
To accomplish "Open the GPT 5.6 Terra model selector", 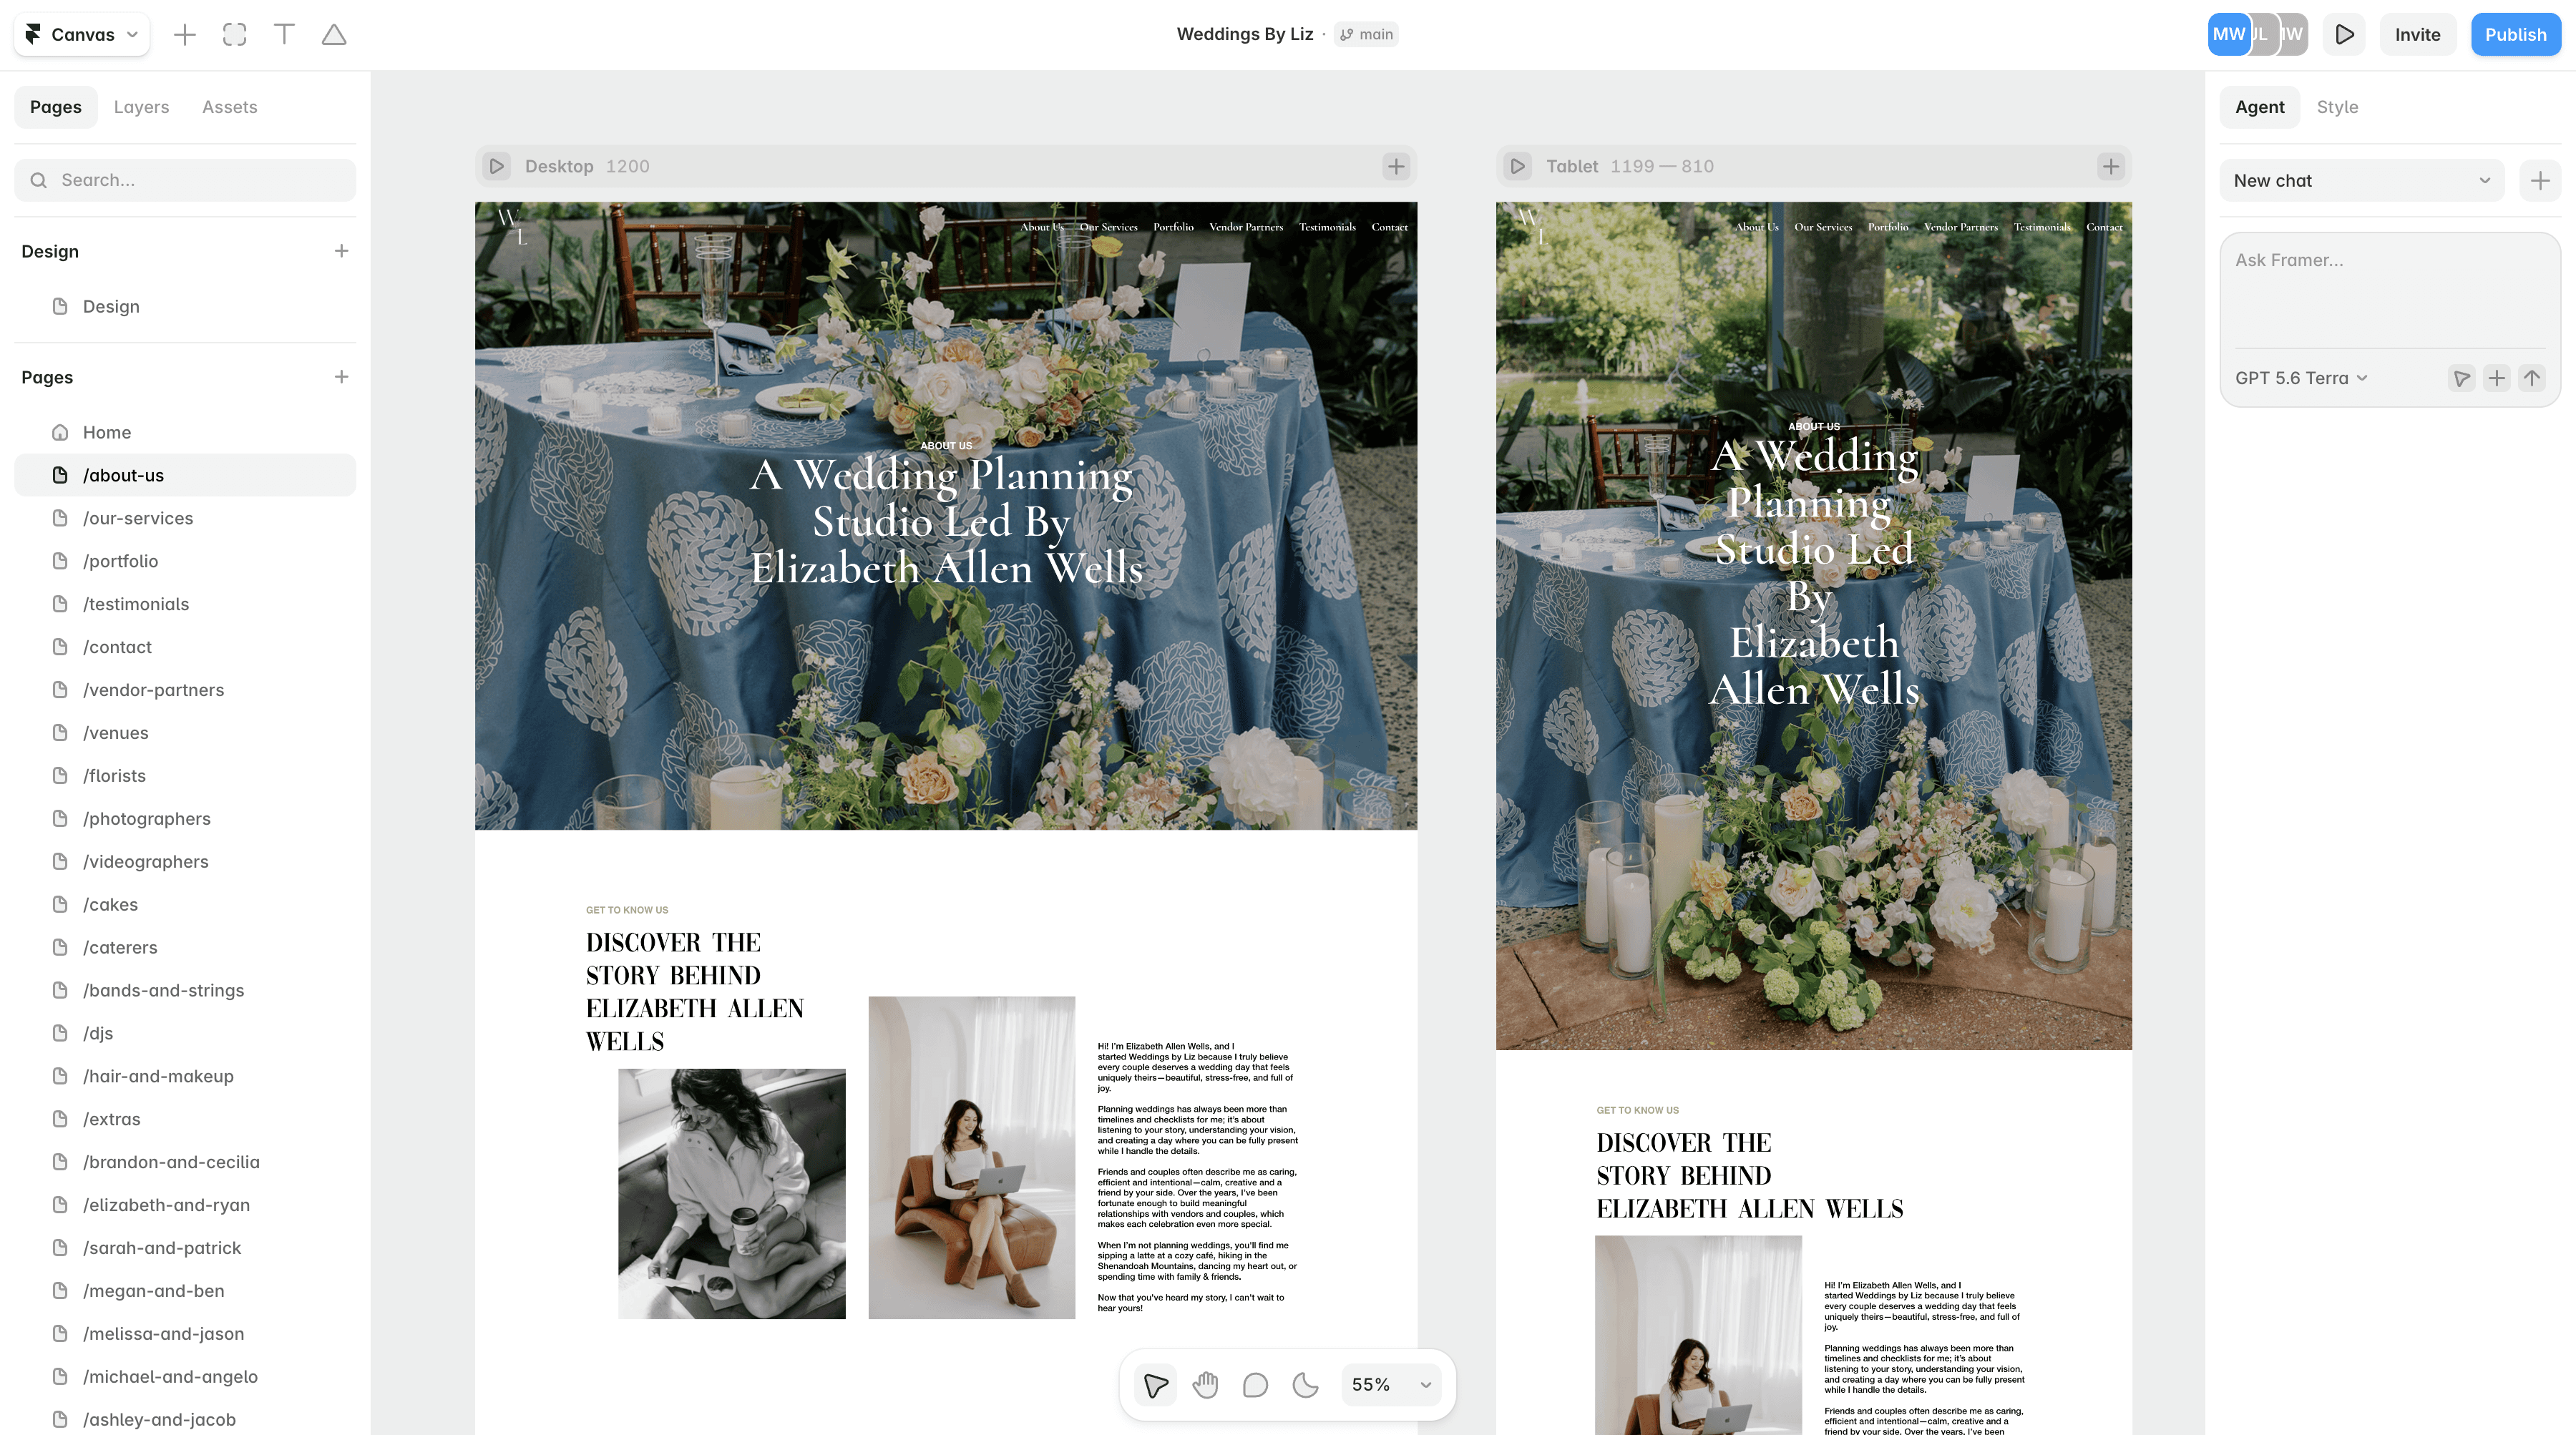I will pos(2301,378).
